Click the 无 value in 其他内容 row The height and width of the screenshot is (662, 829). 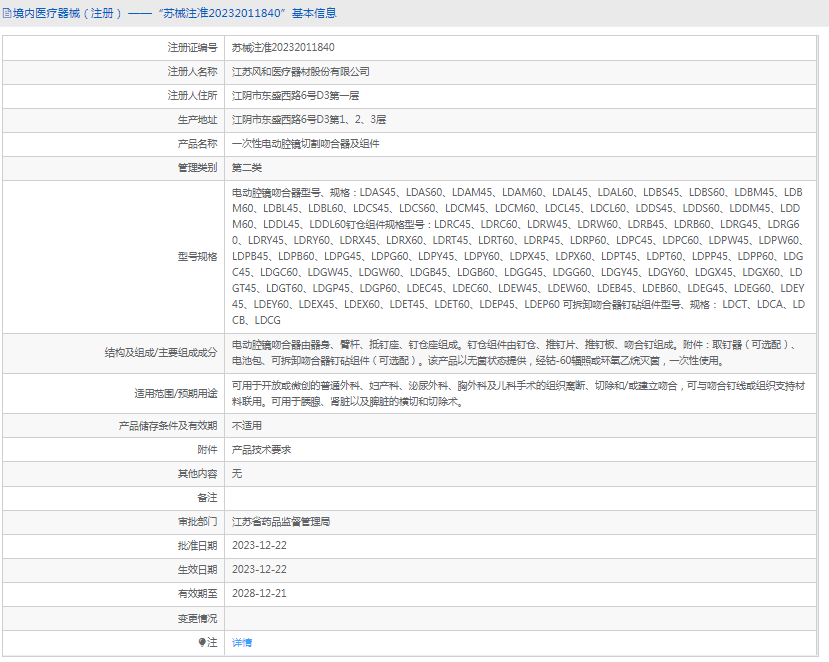click(x=237, y=474)
